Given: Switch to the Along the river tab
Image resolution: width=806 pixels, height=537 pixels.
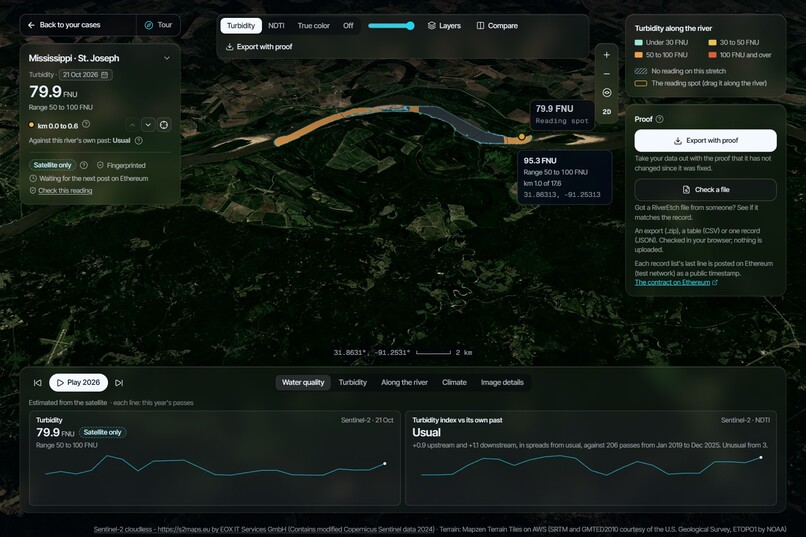Looking at the screenshot, I should pos(405,382).
